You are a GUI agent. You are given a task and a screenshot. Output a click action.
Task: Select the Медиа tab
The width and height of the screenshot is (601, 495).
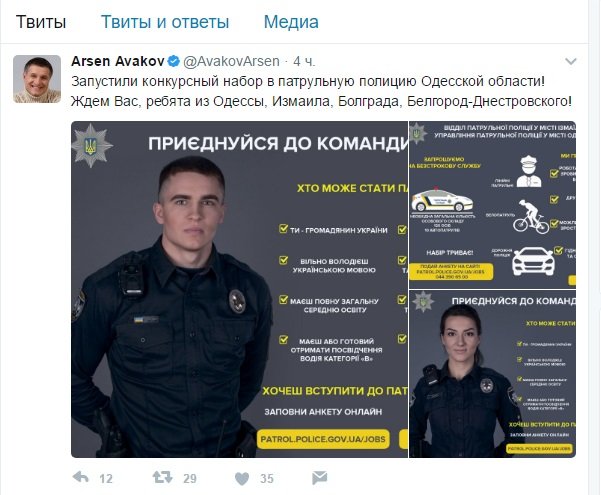pos(291,22)
